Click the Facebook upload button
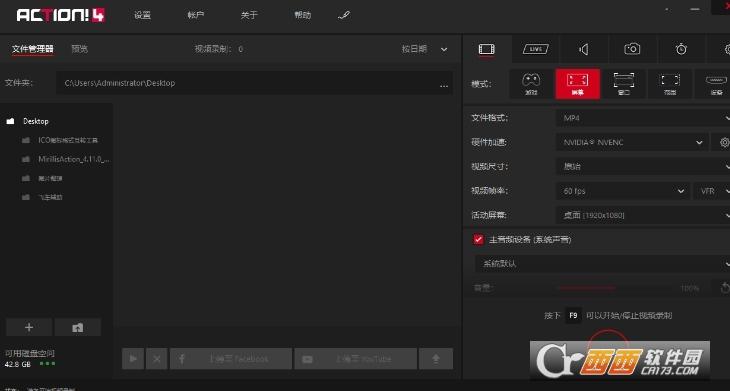Image resolution: width=730 pixels, height=391 pixels. point(231,359)
